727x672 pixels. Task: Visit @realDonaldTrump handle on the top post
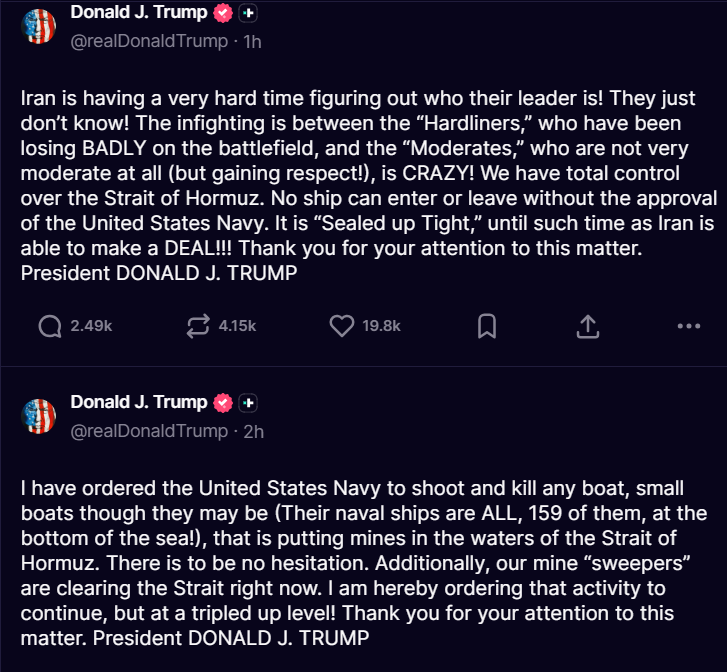pos(149,42)
